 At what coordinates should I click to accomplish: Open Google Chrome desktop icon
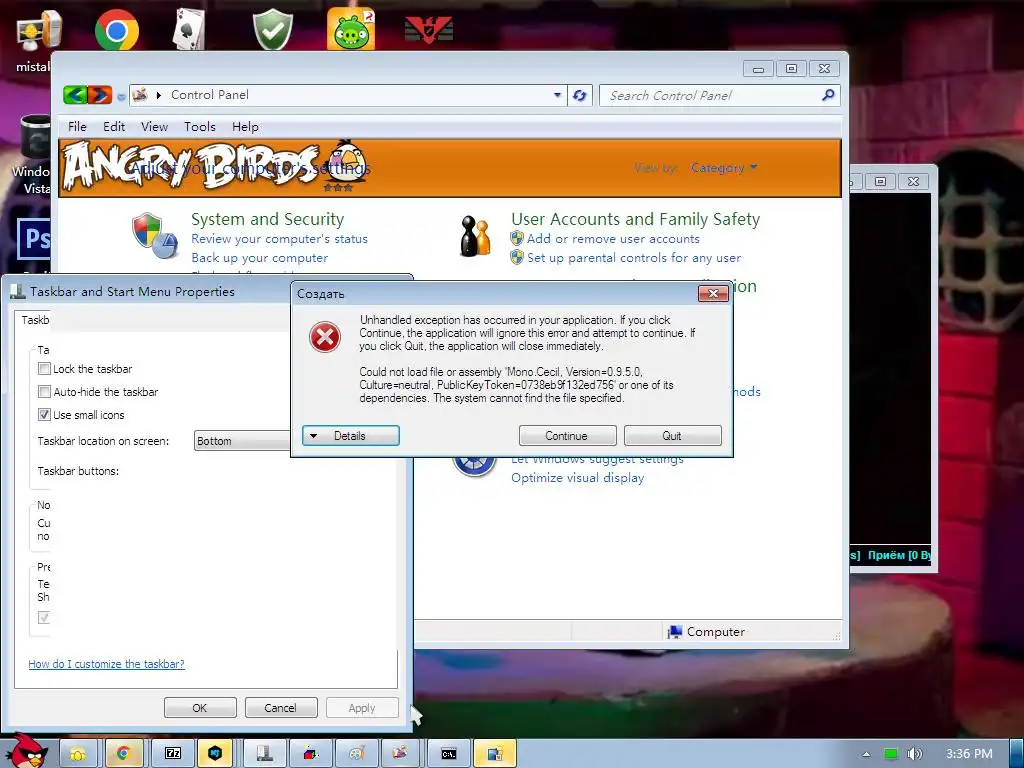pyautogui.click(x=117, y=31)
